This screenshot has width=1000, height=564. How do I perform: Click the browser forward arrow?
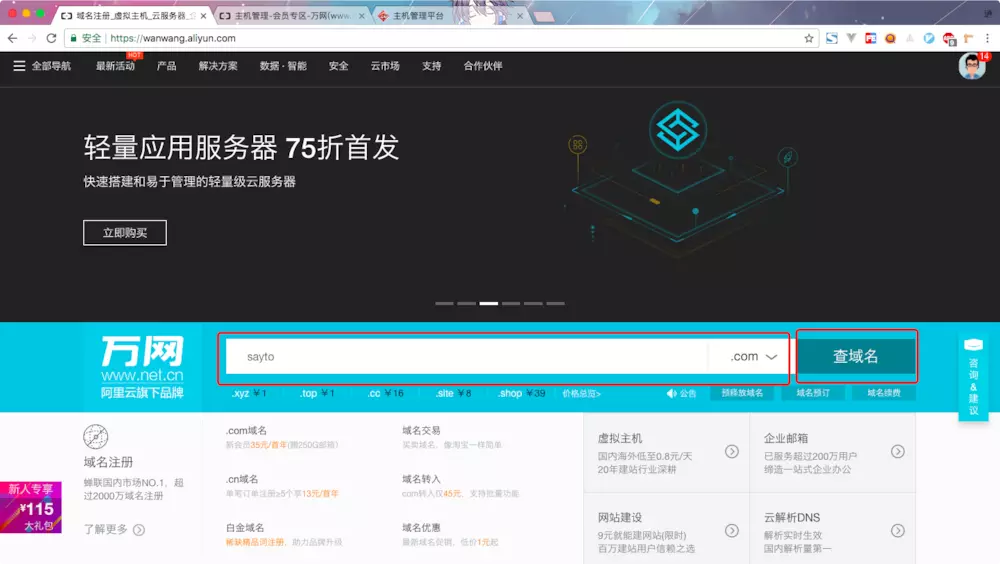32,38
